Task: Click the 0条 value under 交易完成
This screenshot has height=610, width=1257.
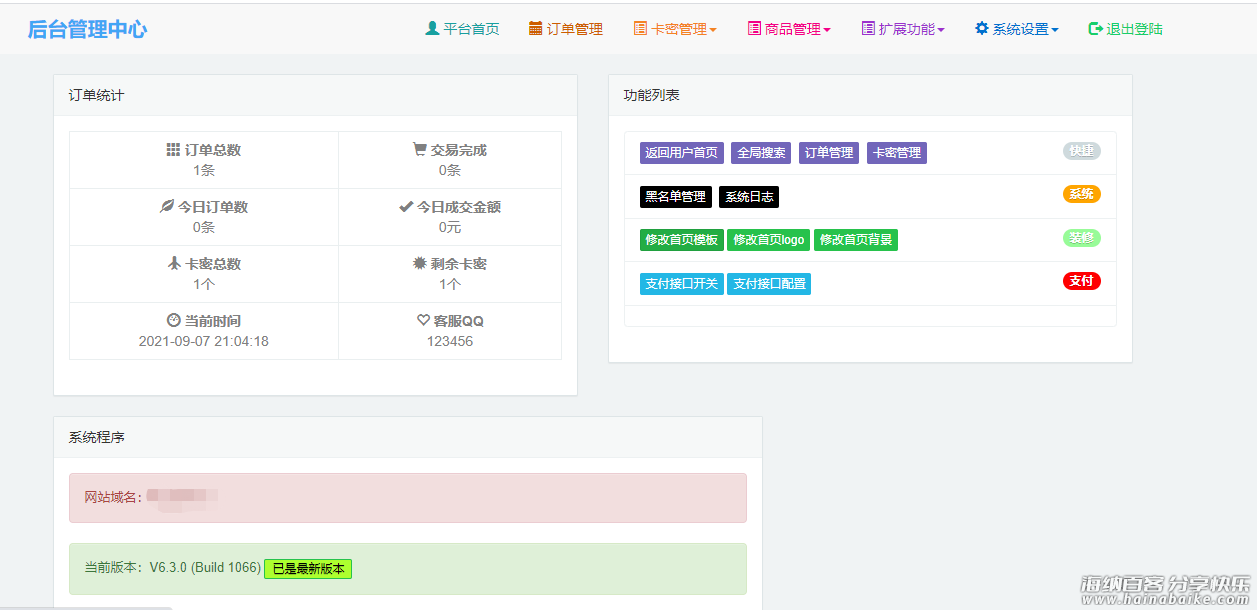Action: [x=450, y=170]
